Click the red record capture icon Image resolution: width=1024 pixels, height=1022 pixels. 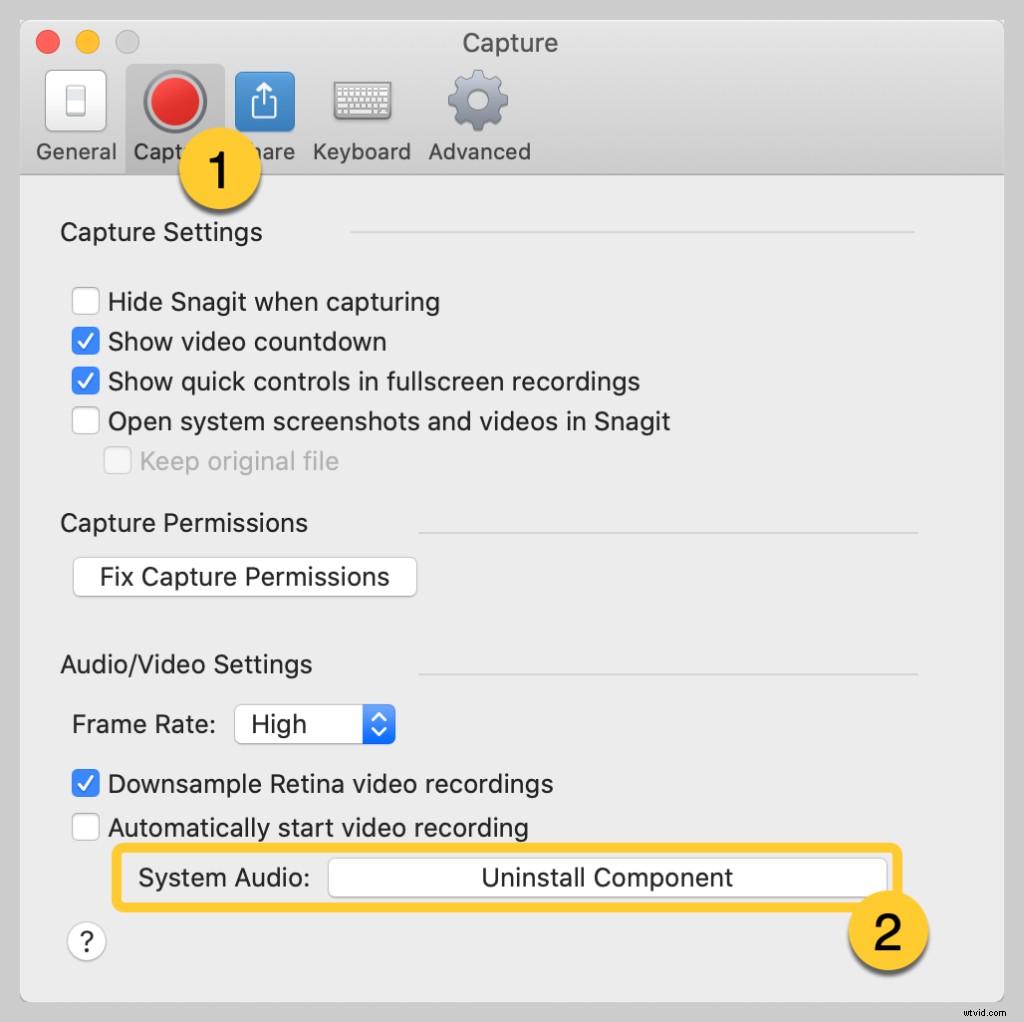[175, 100]
